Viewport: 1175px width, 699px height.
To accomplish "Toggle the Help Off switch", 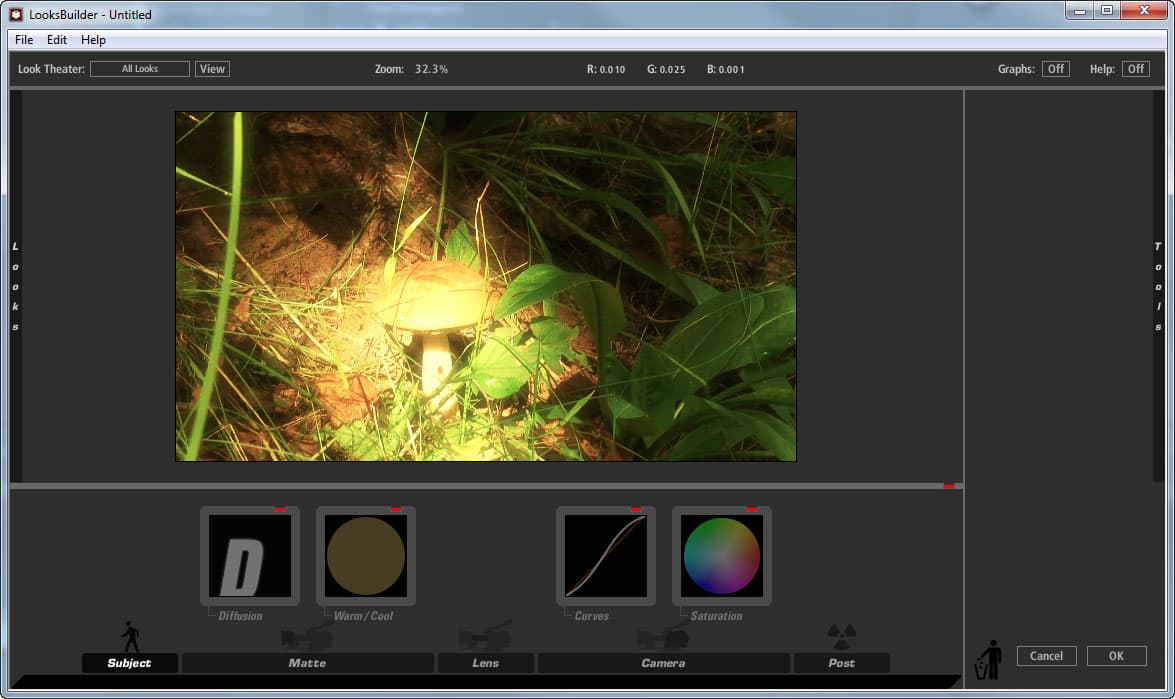I will coord(1135,69).
